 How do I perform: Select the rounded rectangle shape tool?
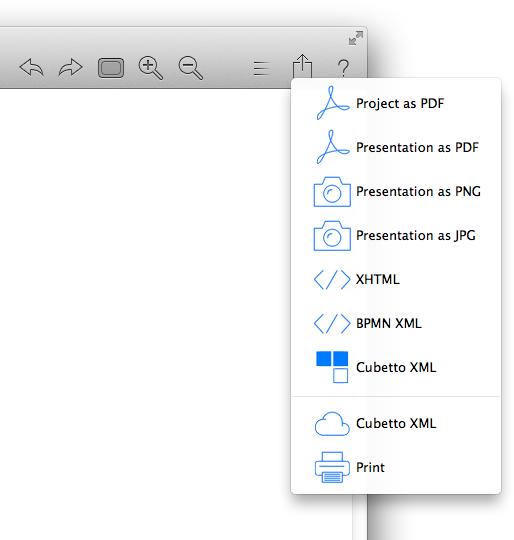[x=111, y=68]
